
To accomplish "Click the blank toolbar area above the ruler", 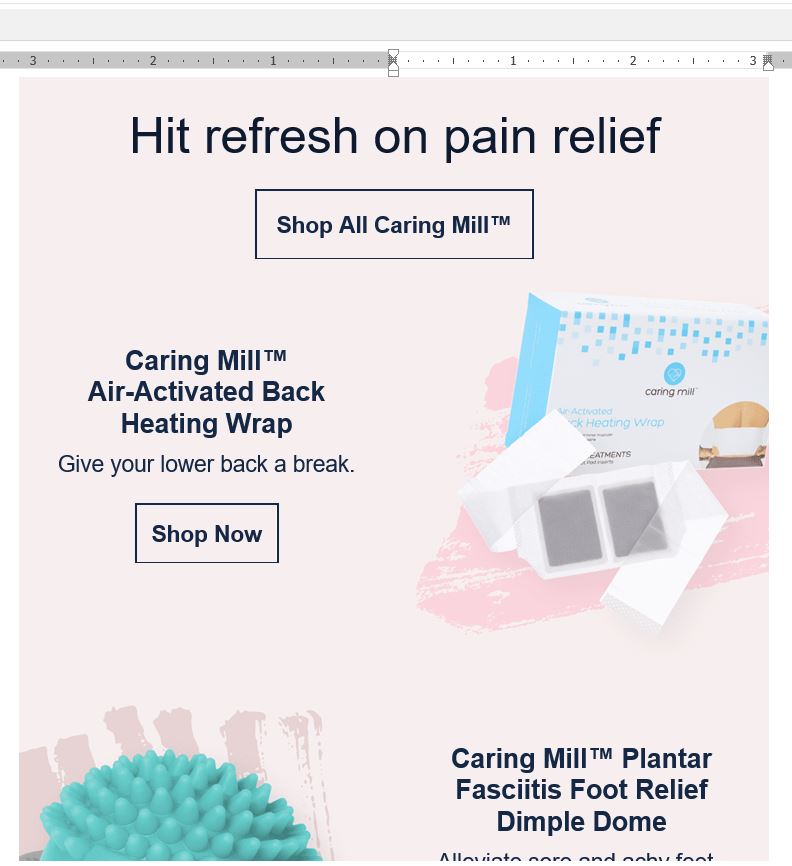I will [395, 25].
